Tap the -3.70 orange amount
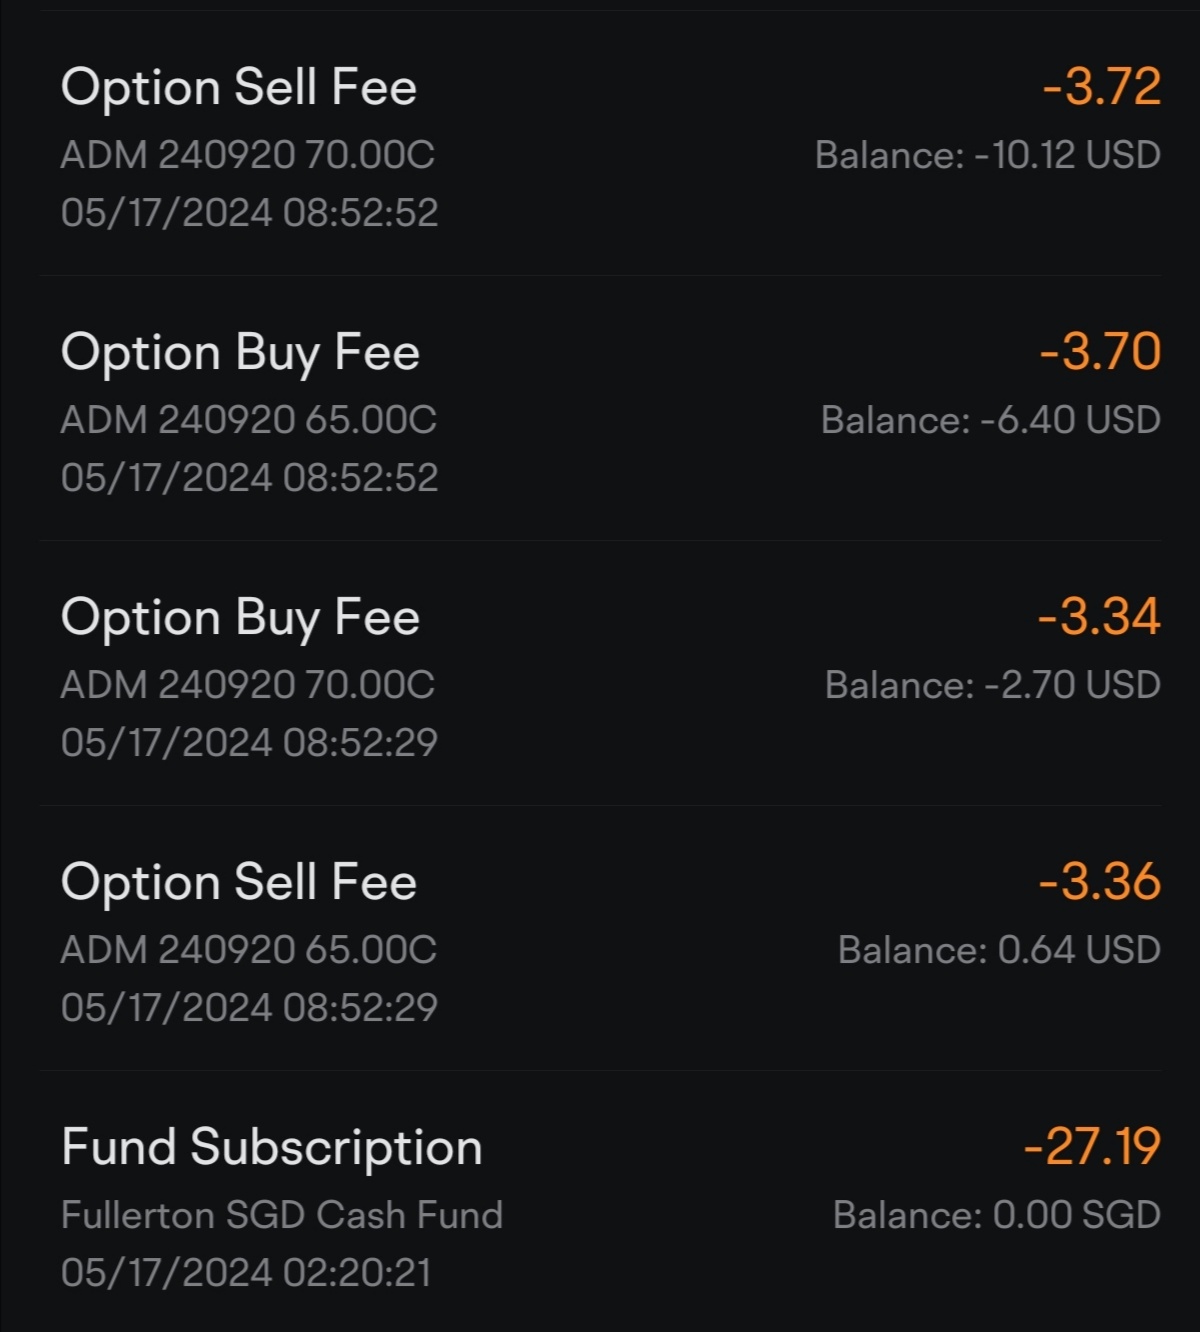Image resolution: width=1200 pixels, height=1332 pixels. (1100, 352)
